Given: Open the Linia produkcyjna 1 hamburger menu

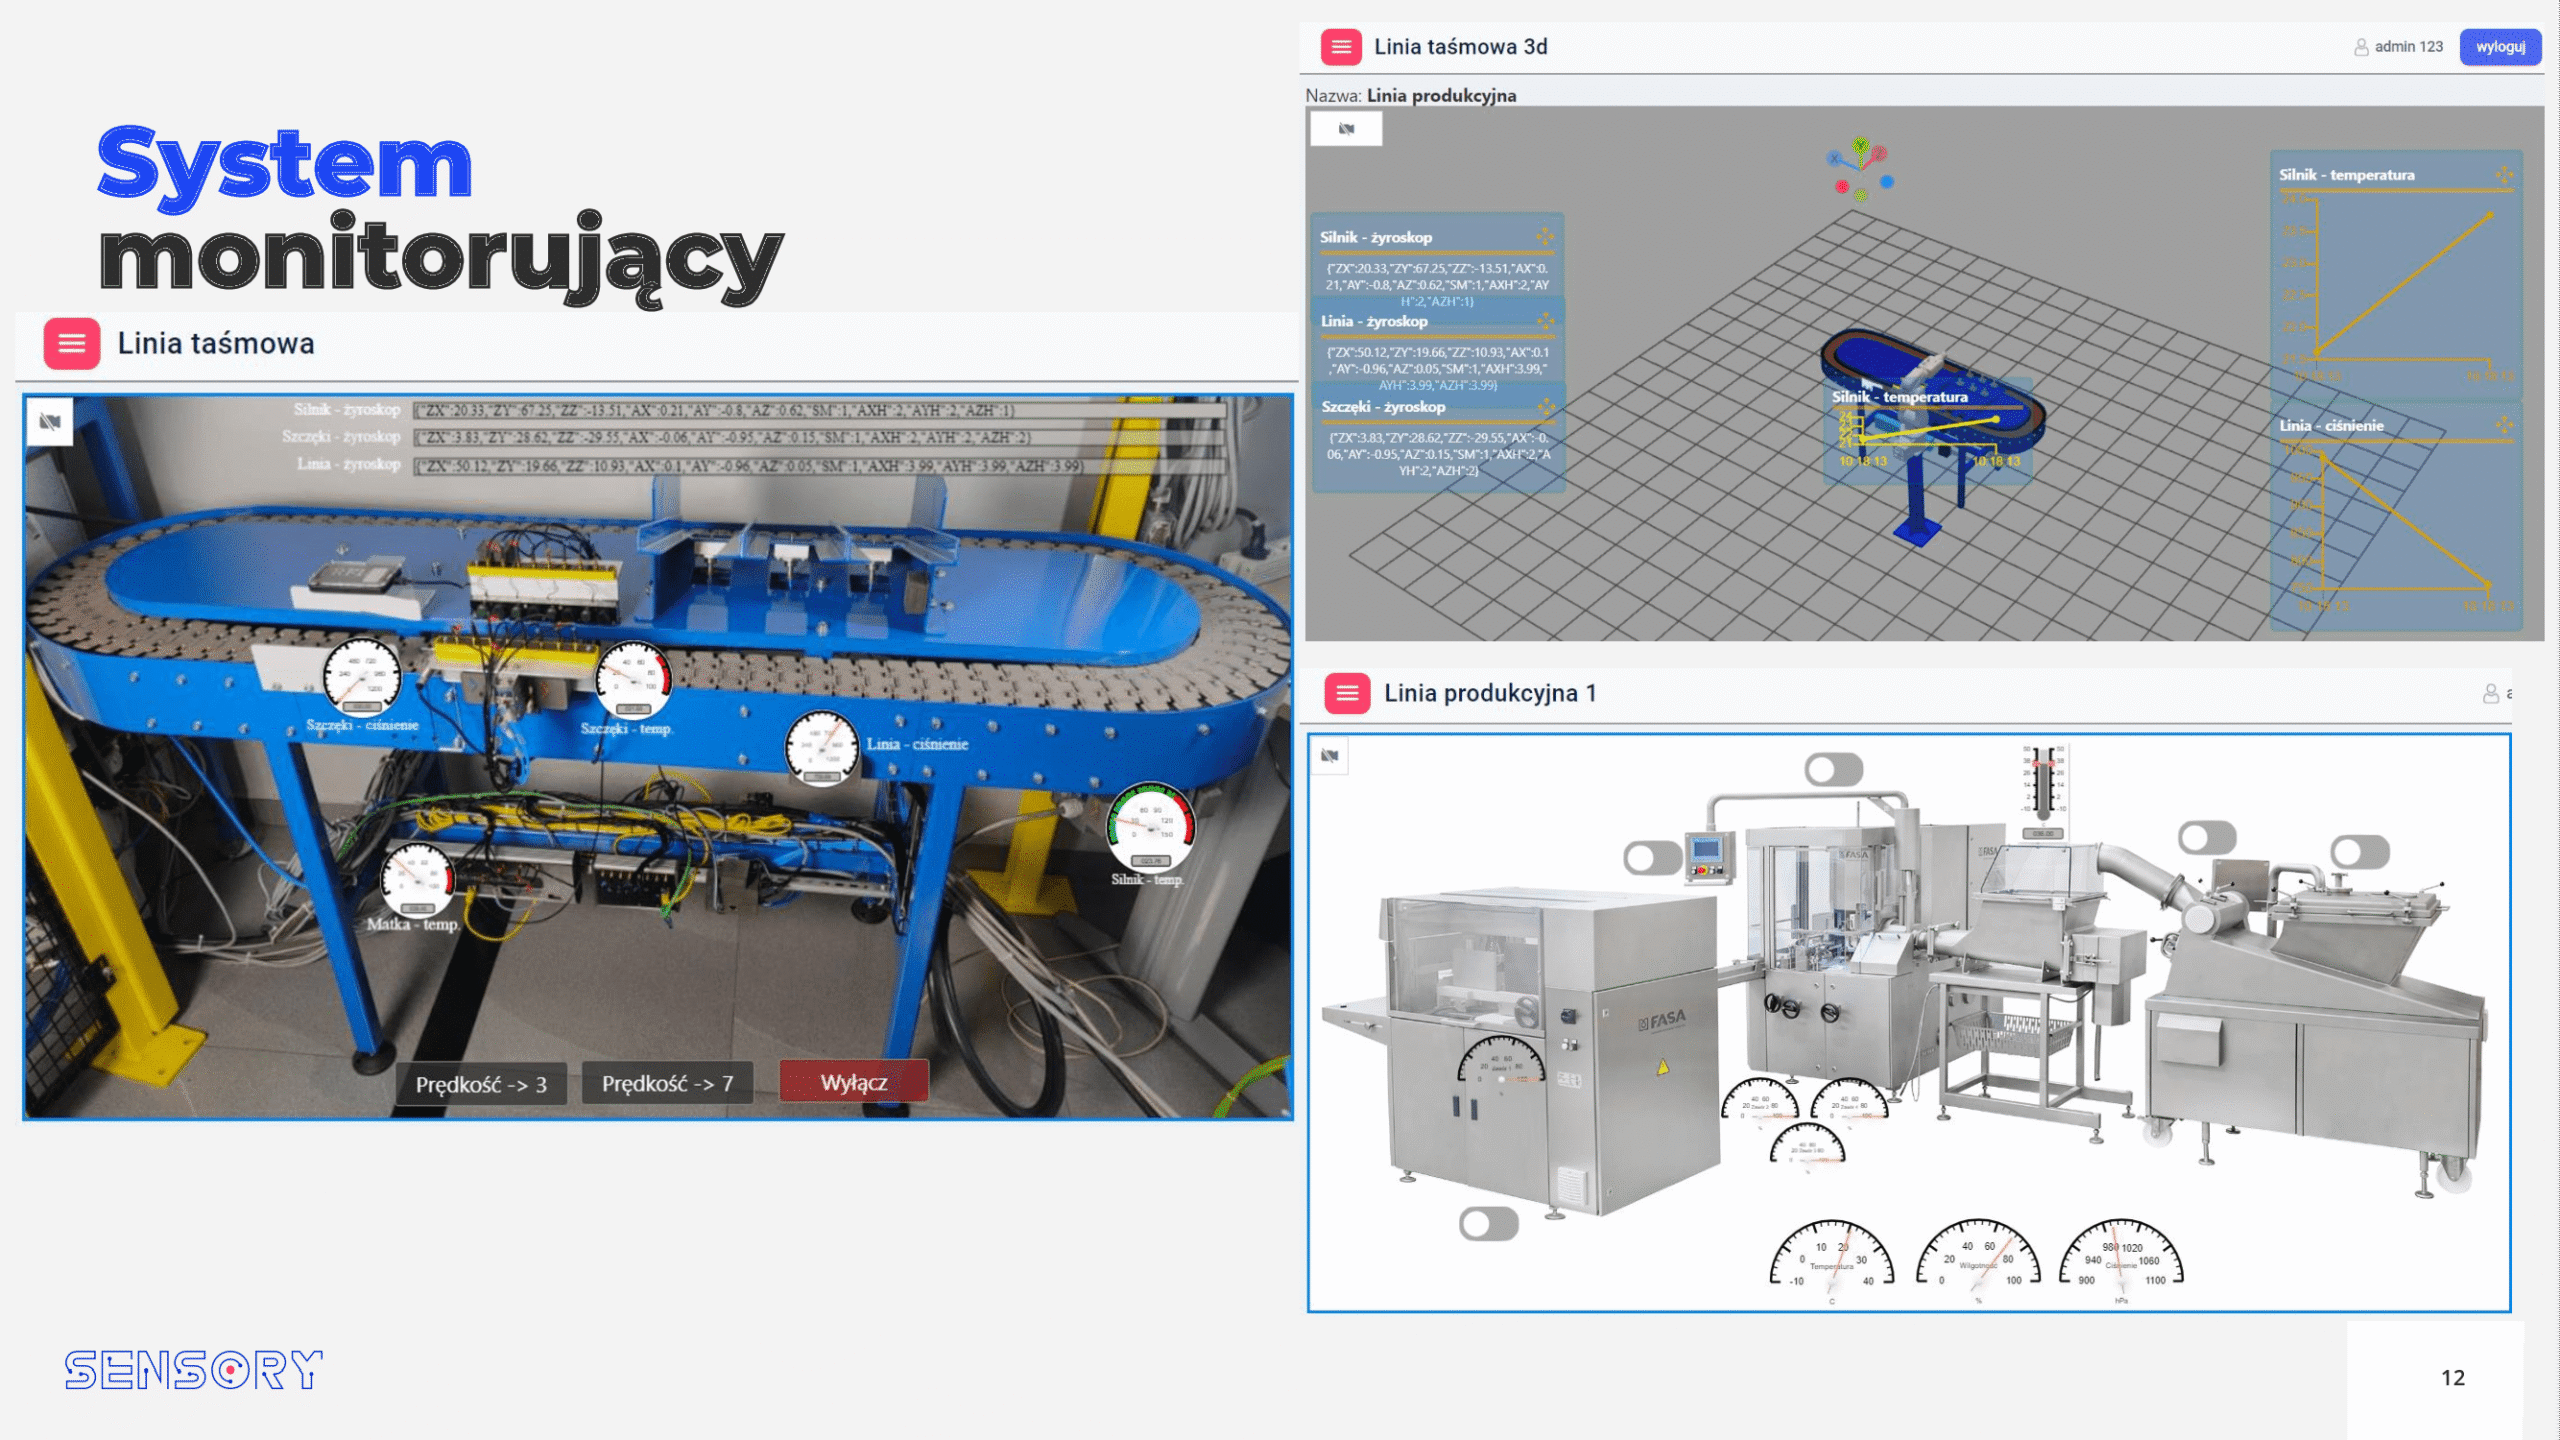Looking at the screenshot, I should point(1346,693).
